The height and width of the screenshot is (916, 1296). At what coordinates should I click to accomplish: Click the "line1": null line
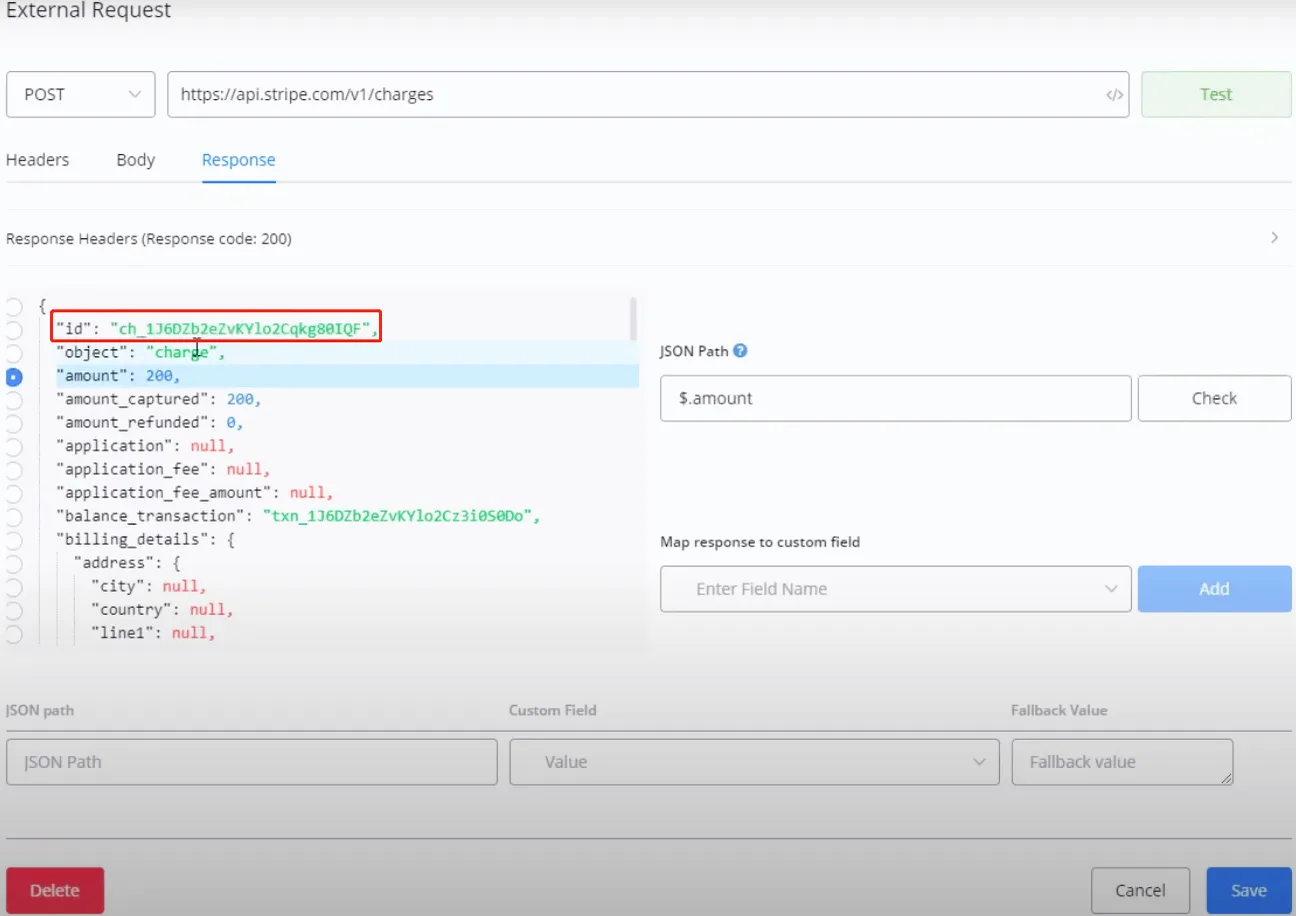pos(154,633)
